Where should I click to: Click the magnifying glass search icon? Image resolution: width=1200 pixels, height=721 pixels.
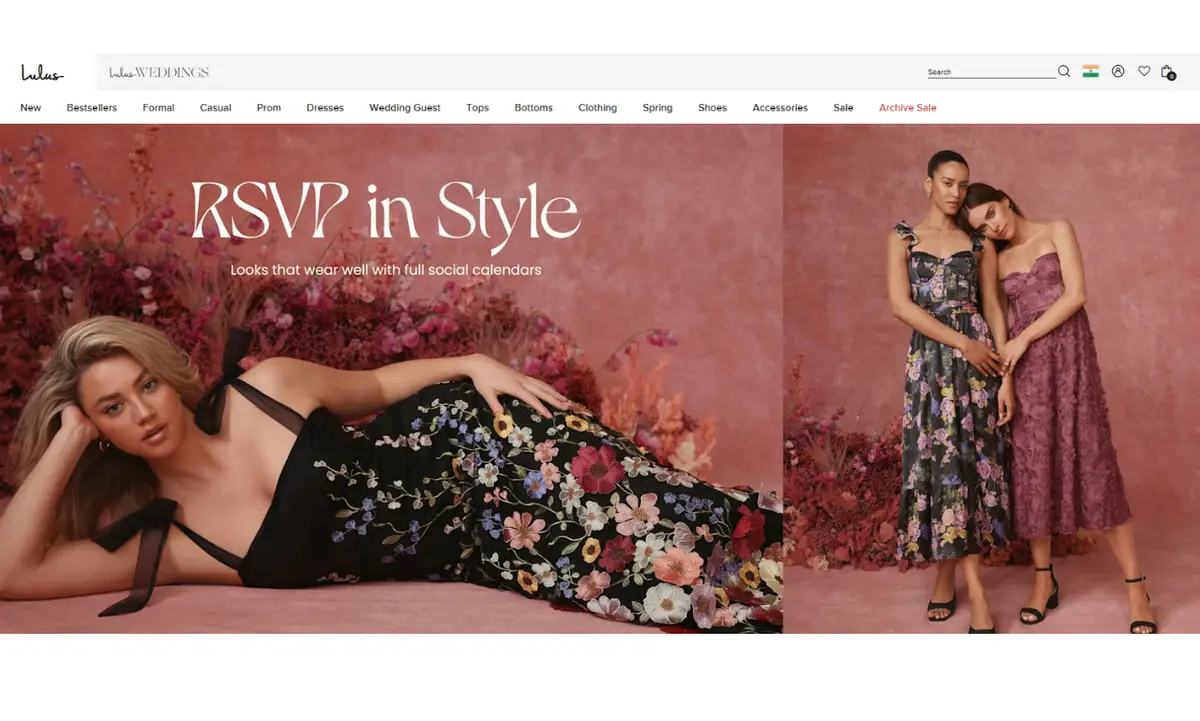[1064, 71]
